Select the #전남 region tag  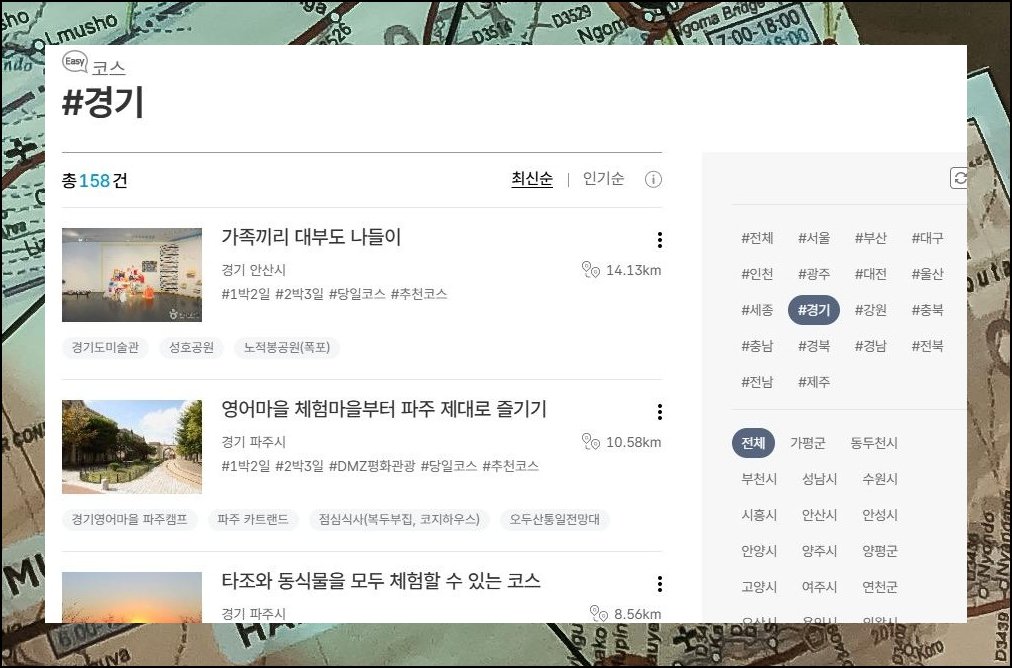tap(757, 382)
